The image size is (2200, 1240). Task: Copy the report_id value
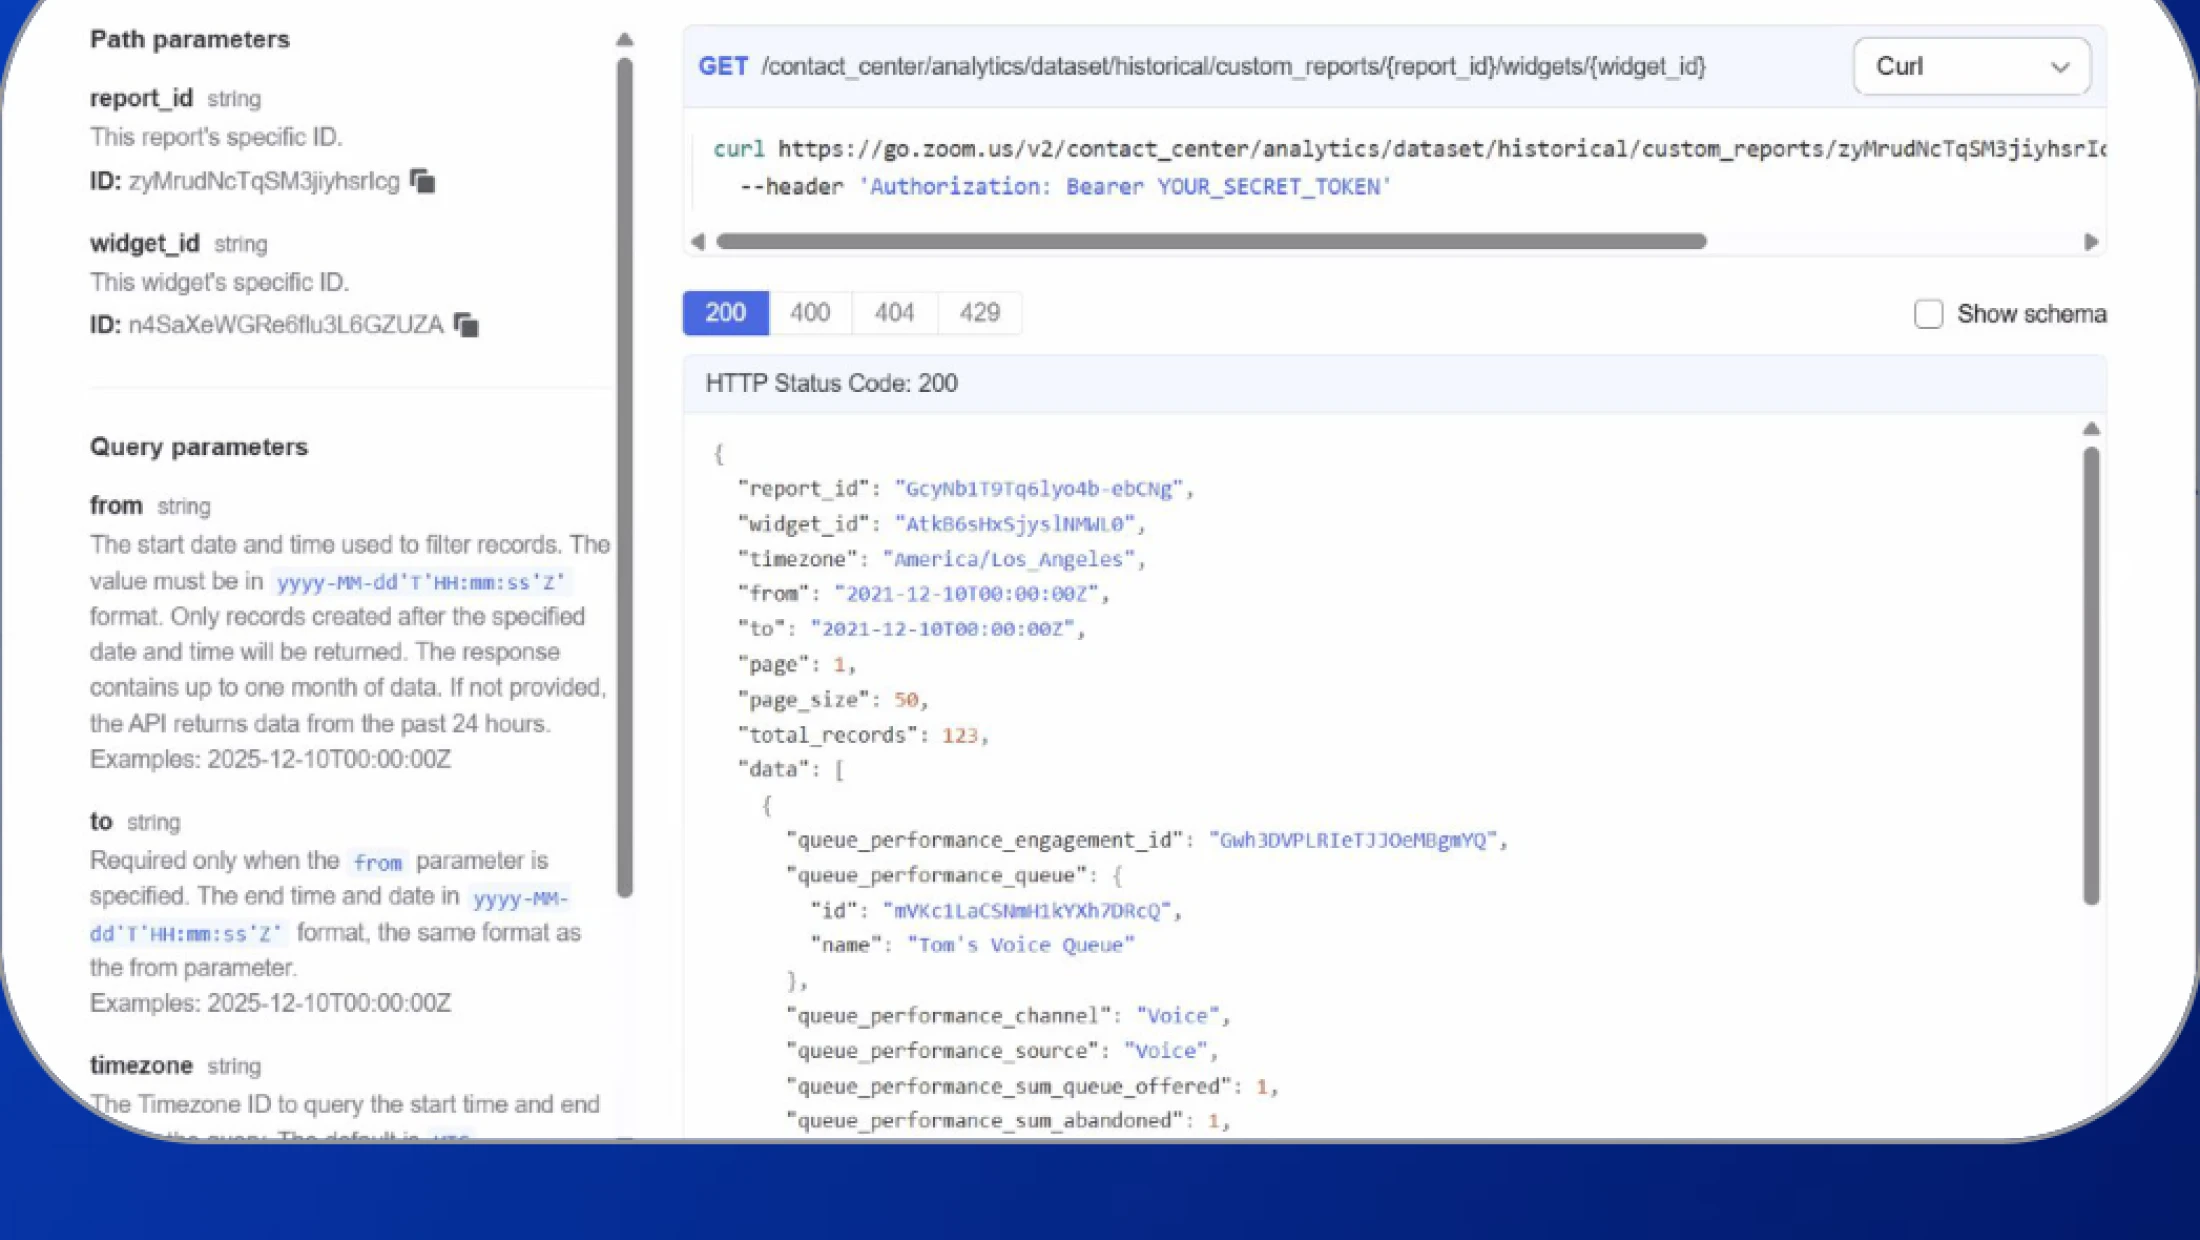(423, 181)
